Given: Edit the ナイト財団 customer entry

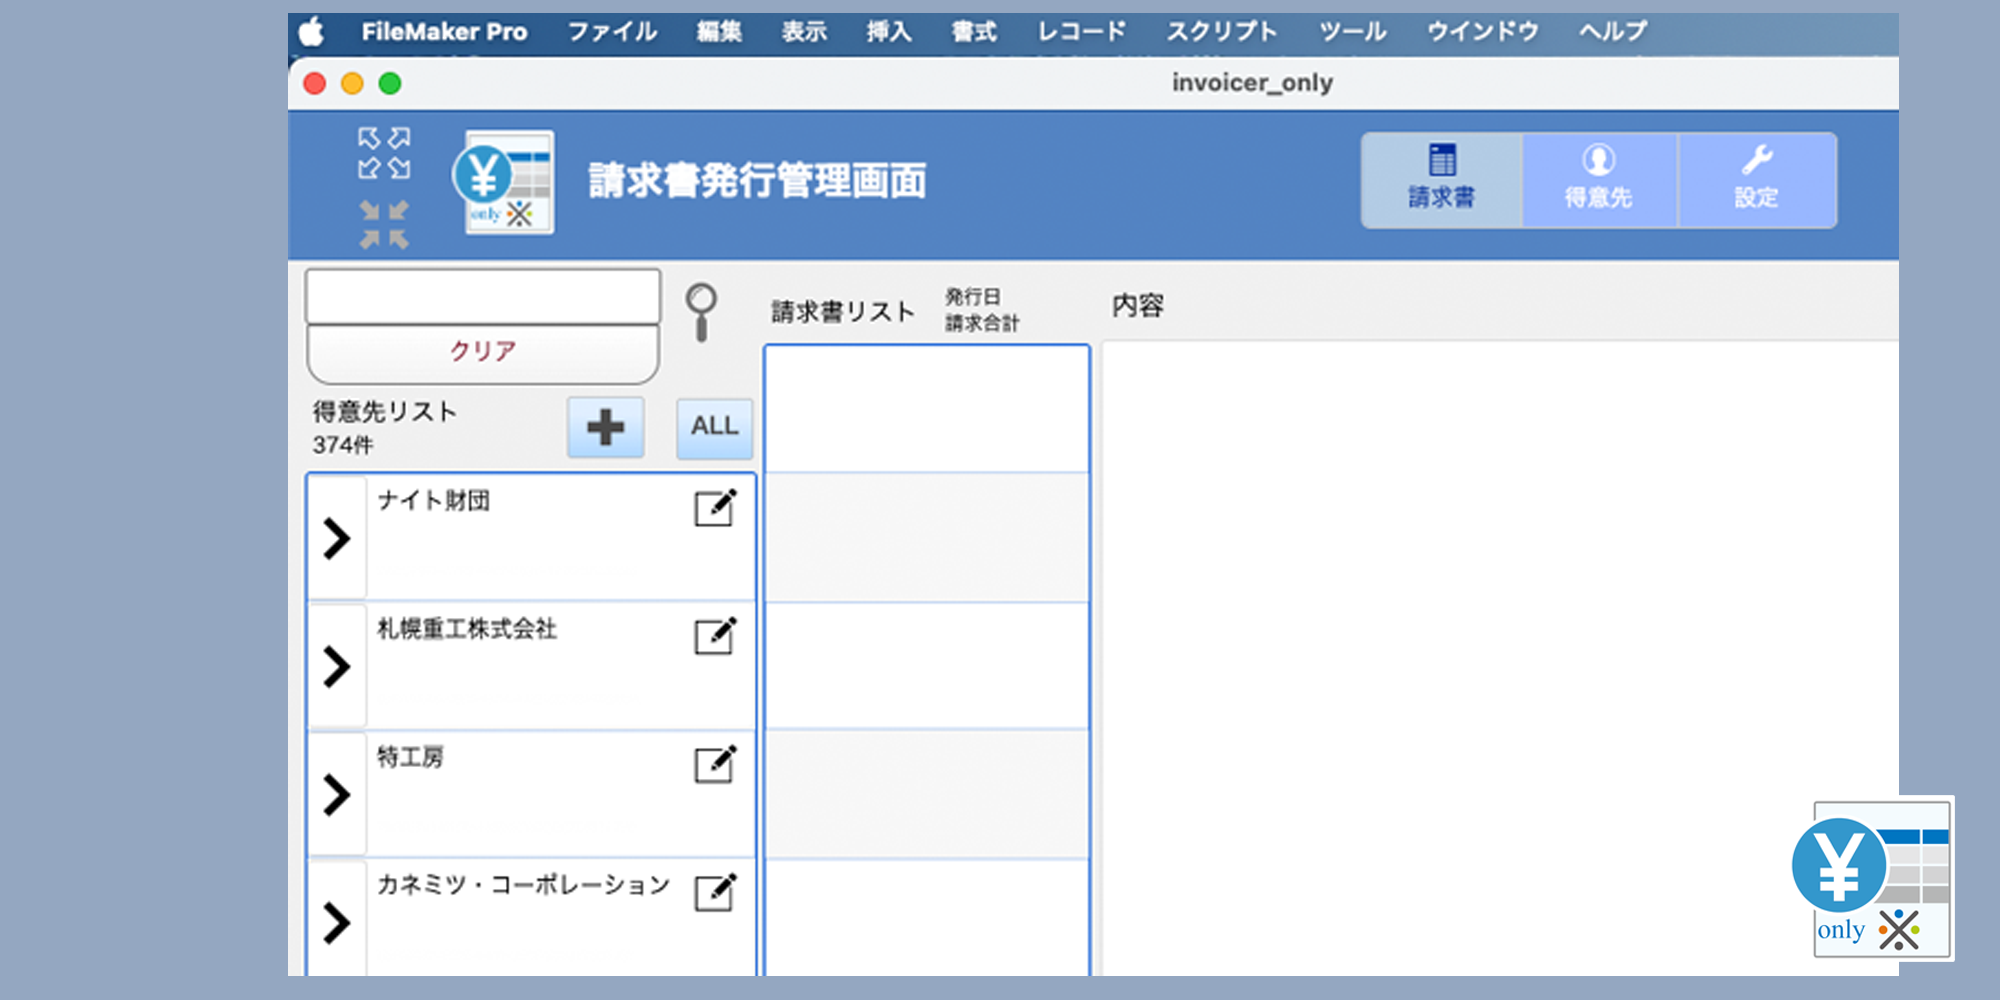Looking at the screenshot, I should coord(715,508).
